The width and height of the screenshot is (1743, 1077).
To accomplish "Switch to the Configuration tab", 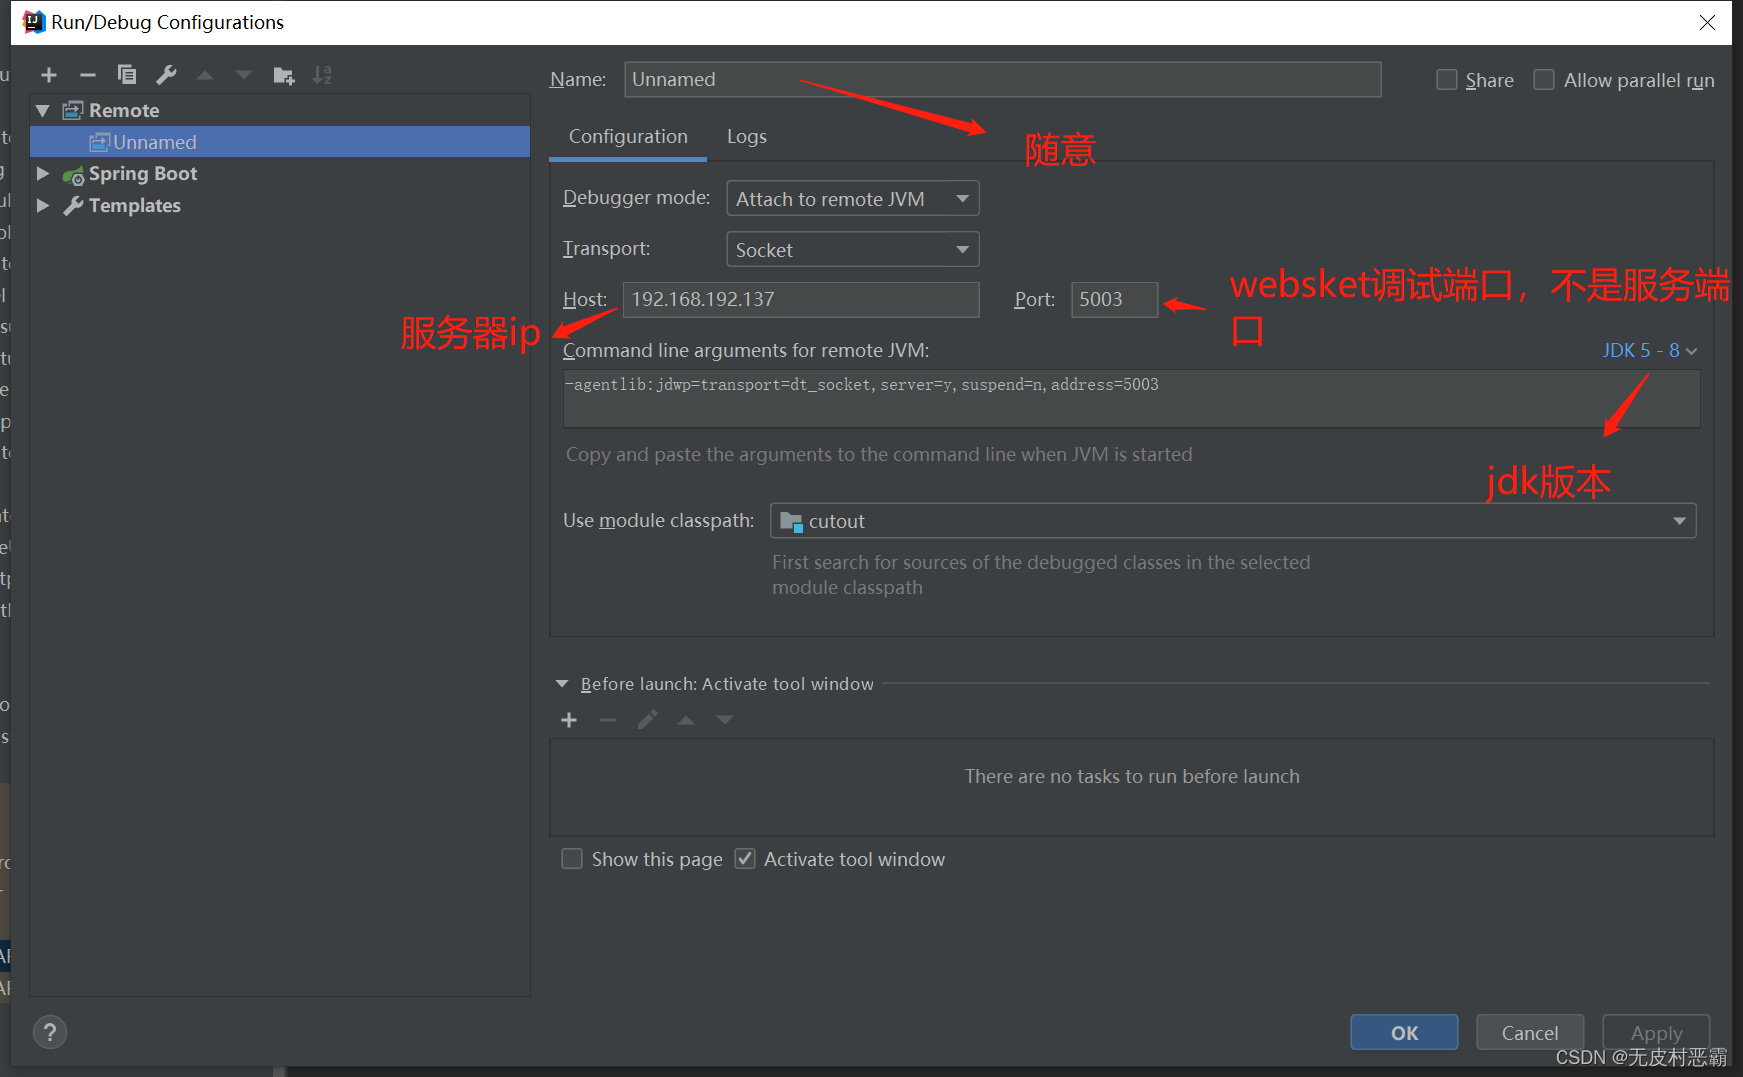I will click(628, 137).
